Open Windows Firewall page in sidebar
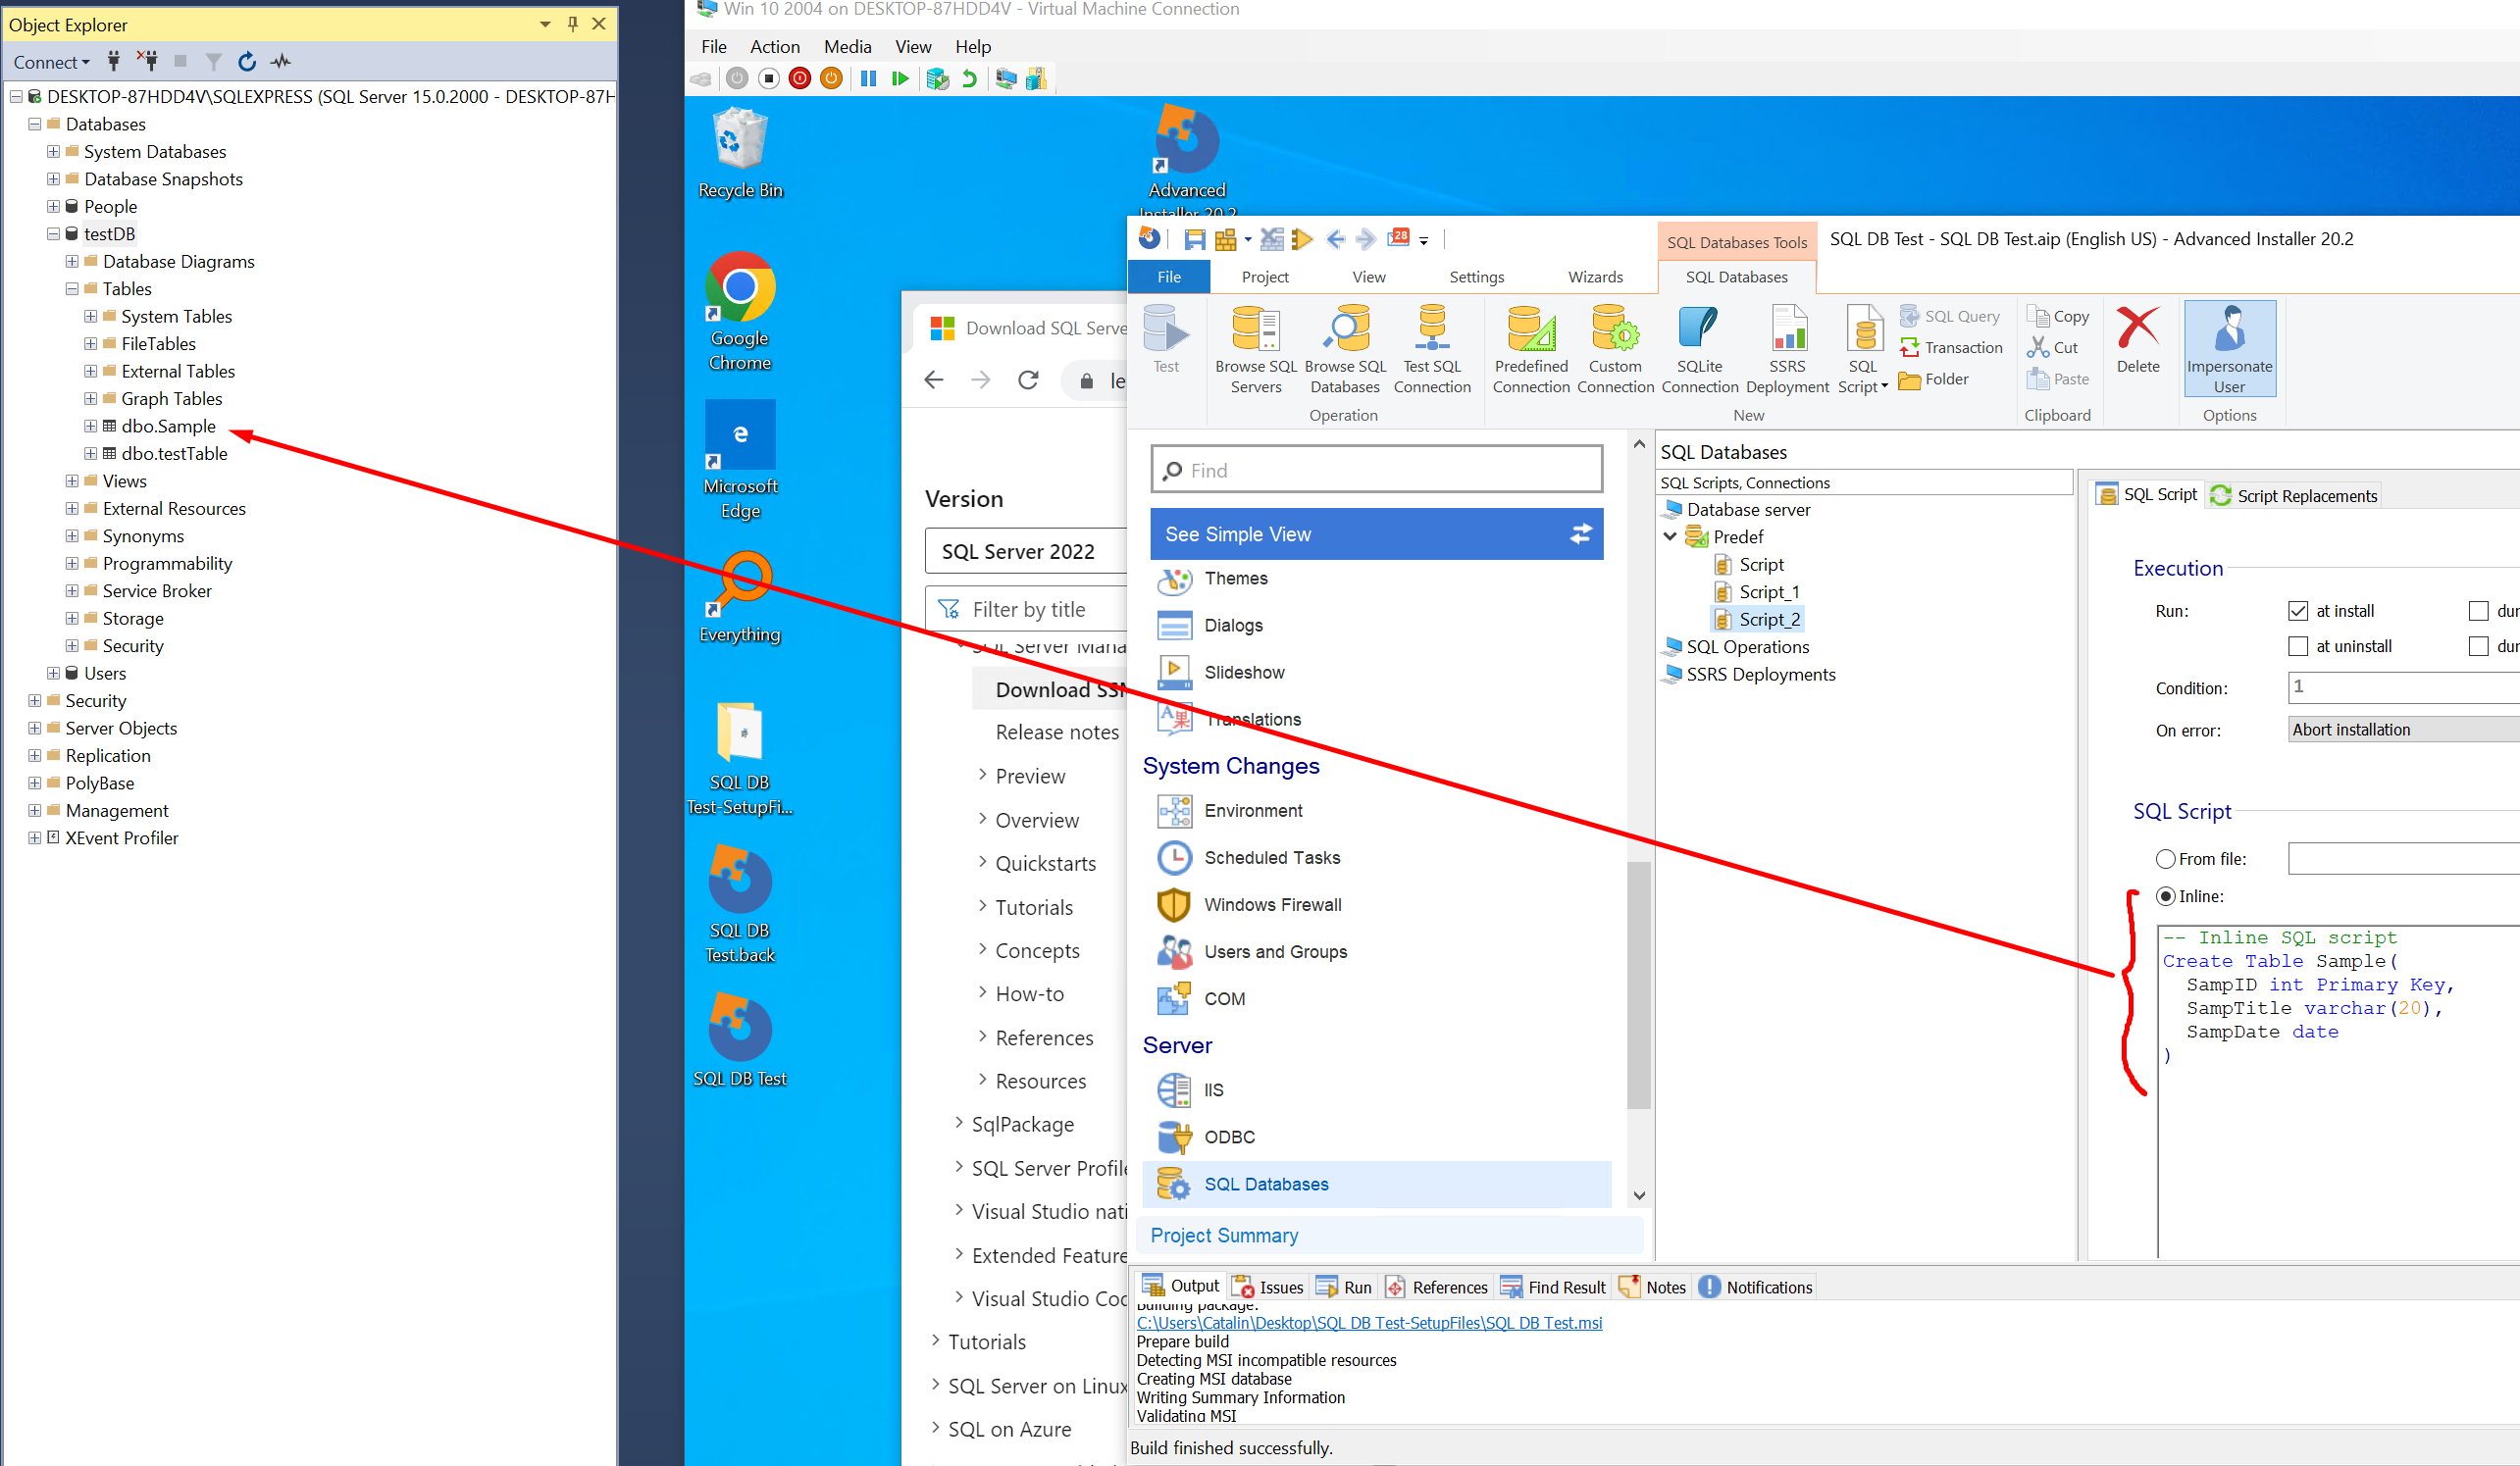 (x=1272, y=904)
